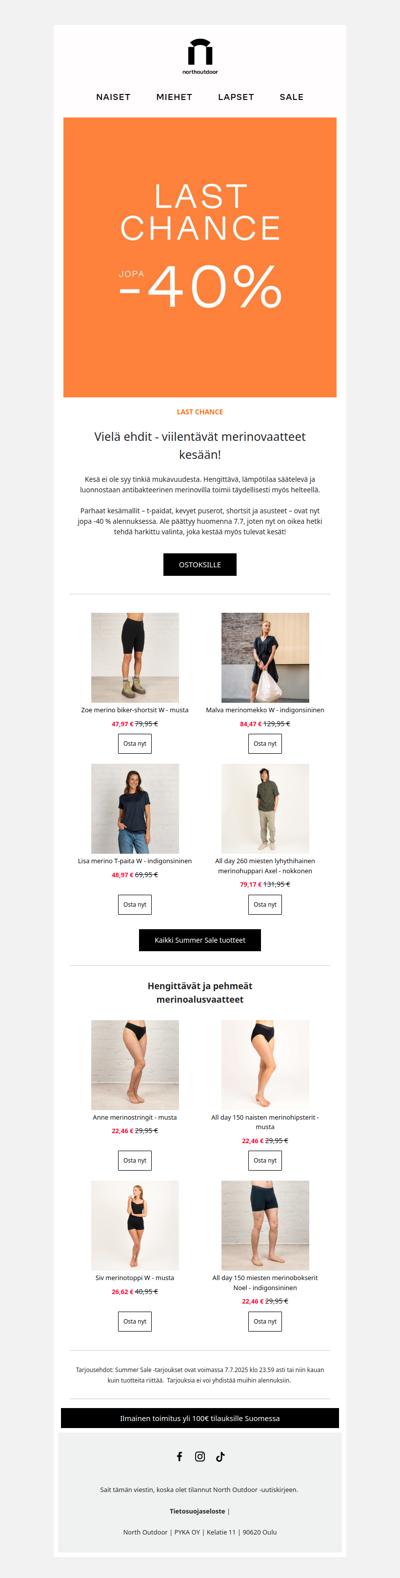This screenshot has width=400, height=1578.
Task: Open the MIEHET menu item
Action: (x=174, y=97)
